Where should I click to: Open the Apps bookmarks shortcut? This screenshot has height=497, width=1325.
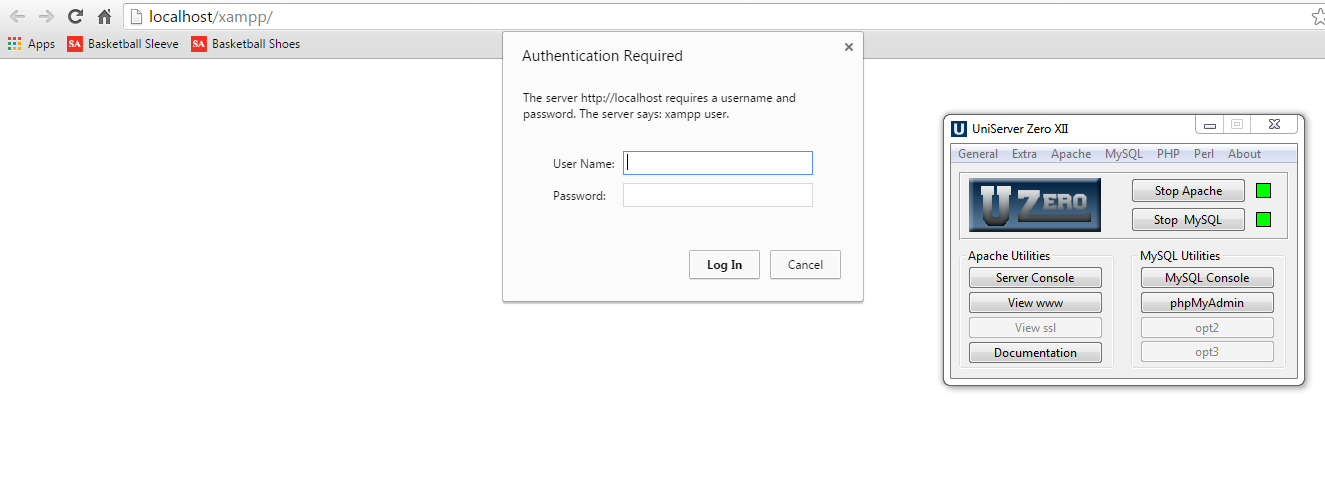click(31, 44)
